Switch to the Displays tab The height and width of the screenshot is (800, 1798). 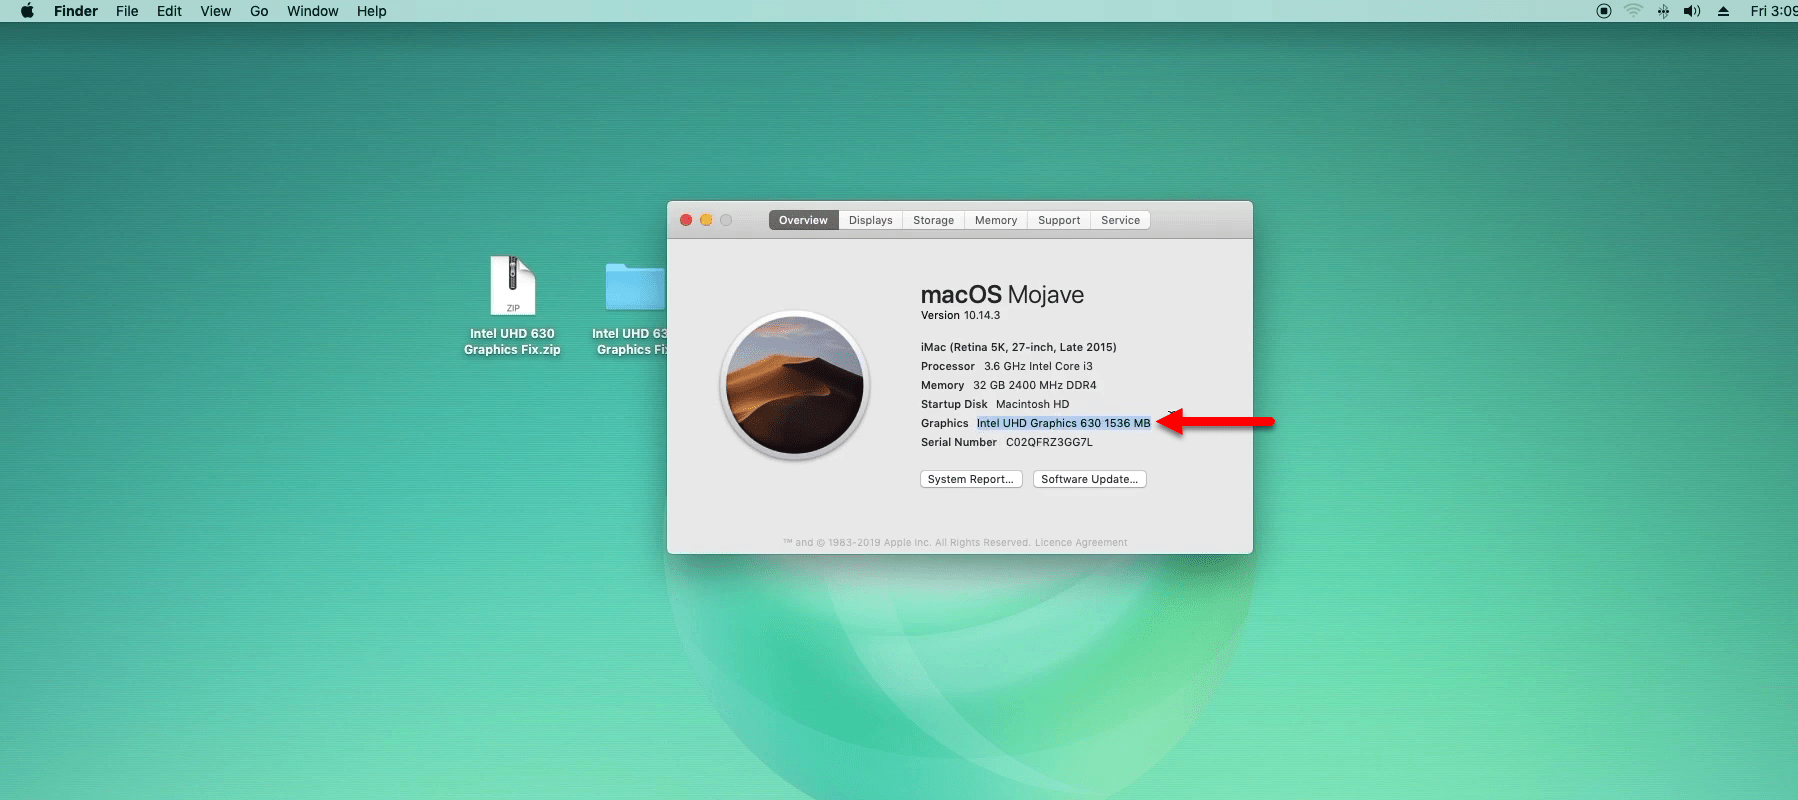coord(870,220)
